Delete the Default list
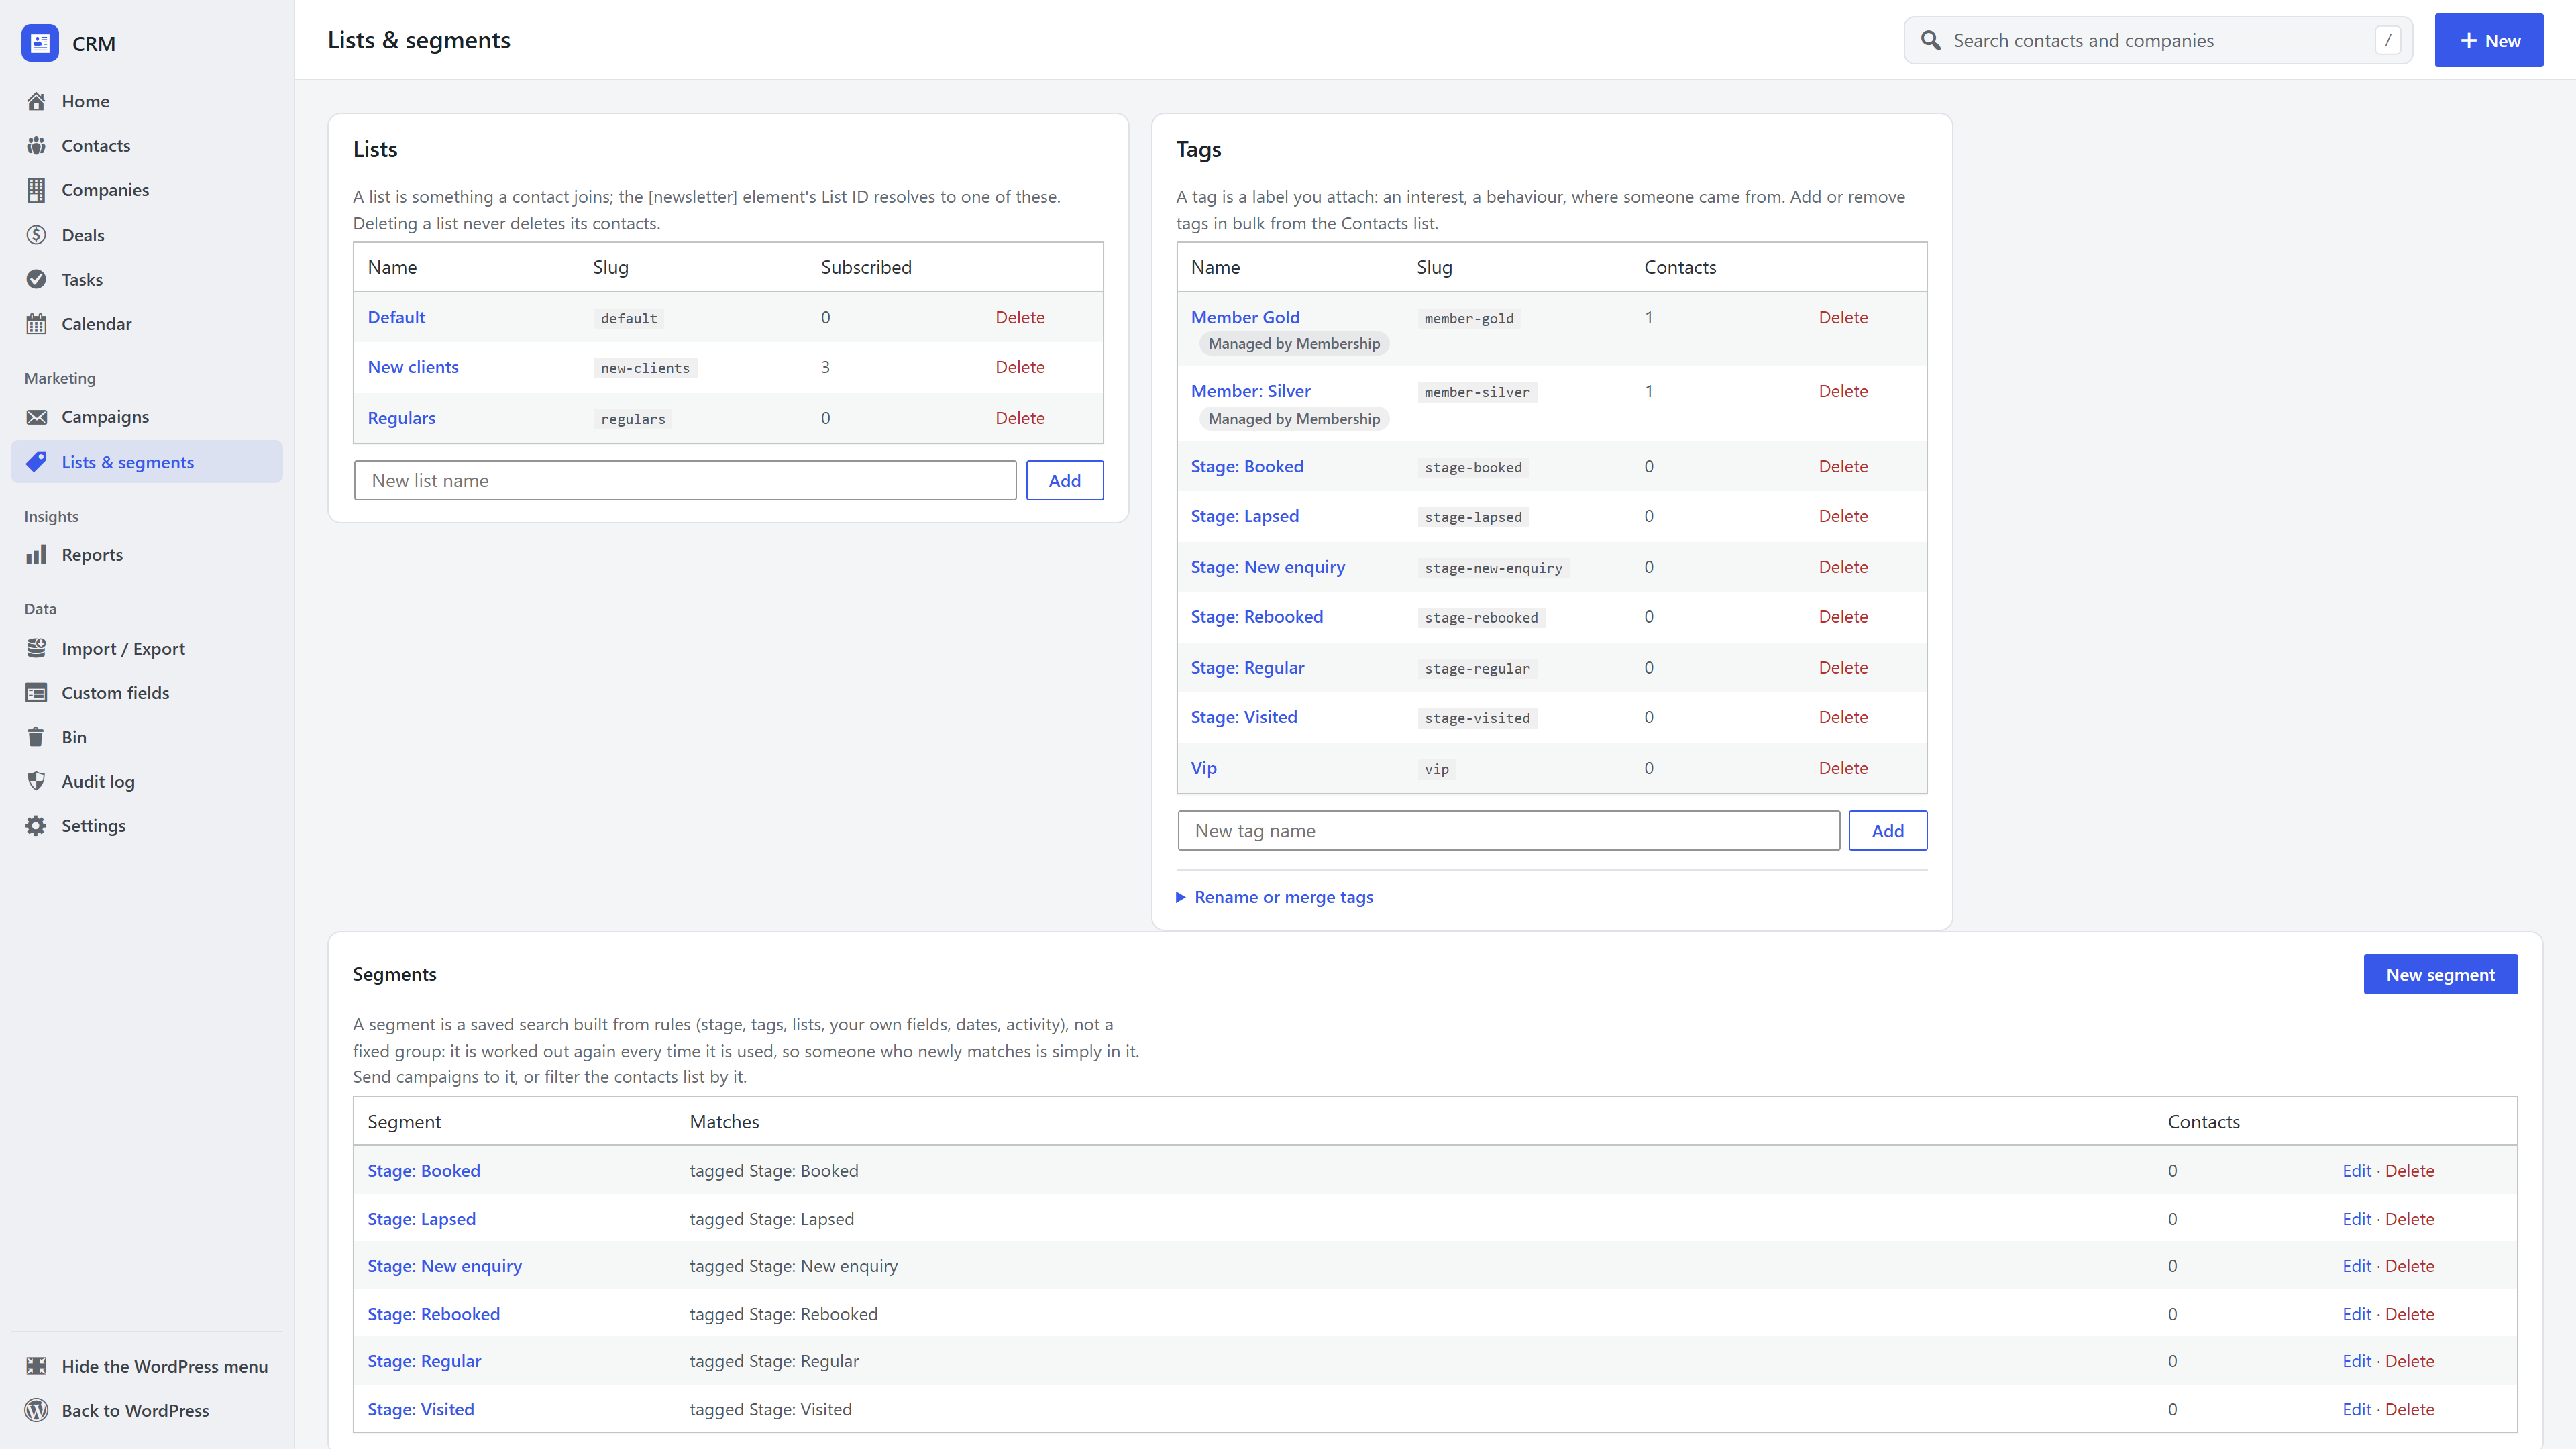 pyautogui.click(x=1020, y=317)
